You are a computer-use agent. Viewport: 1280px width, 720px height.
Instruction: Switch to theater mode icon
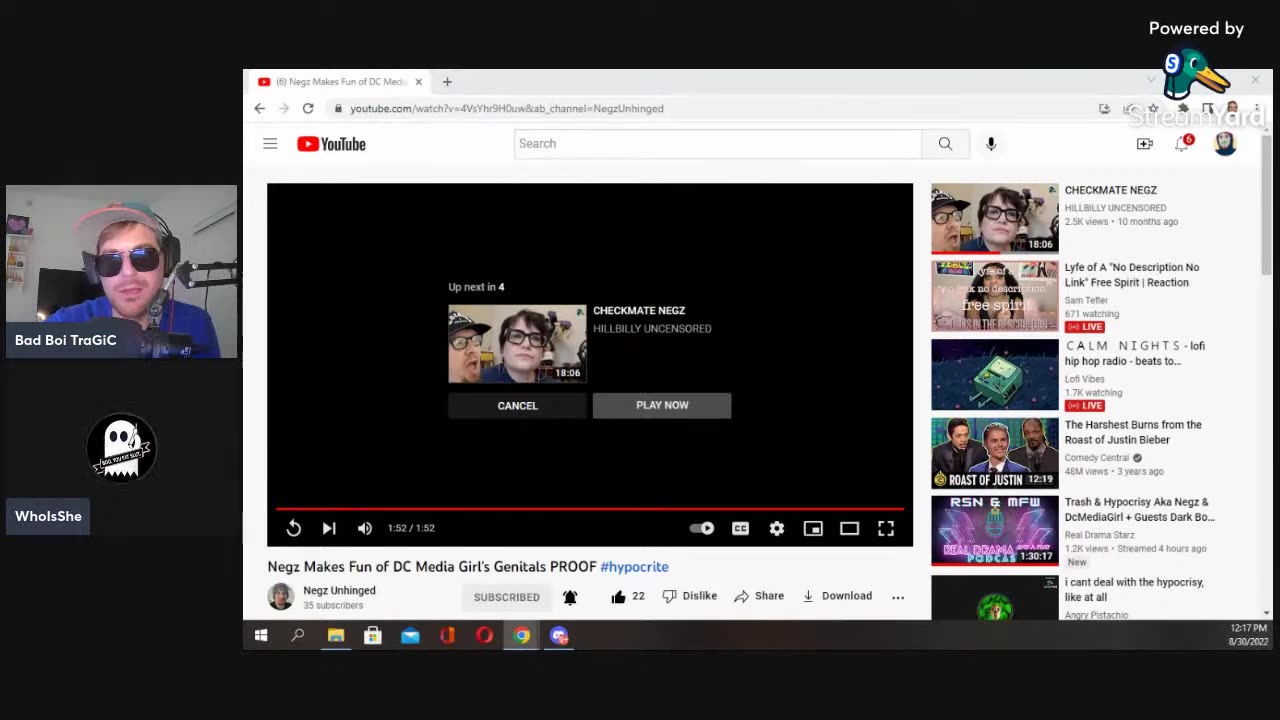(x=849, y=528)
